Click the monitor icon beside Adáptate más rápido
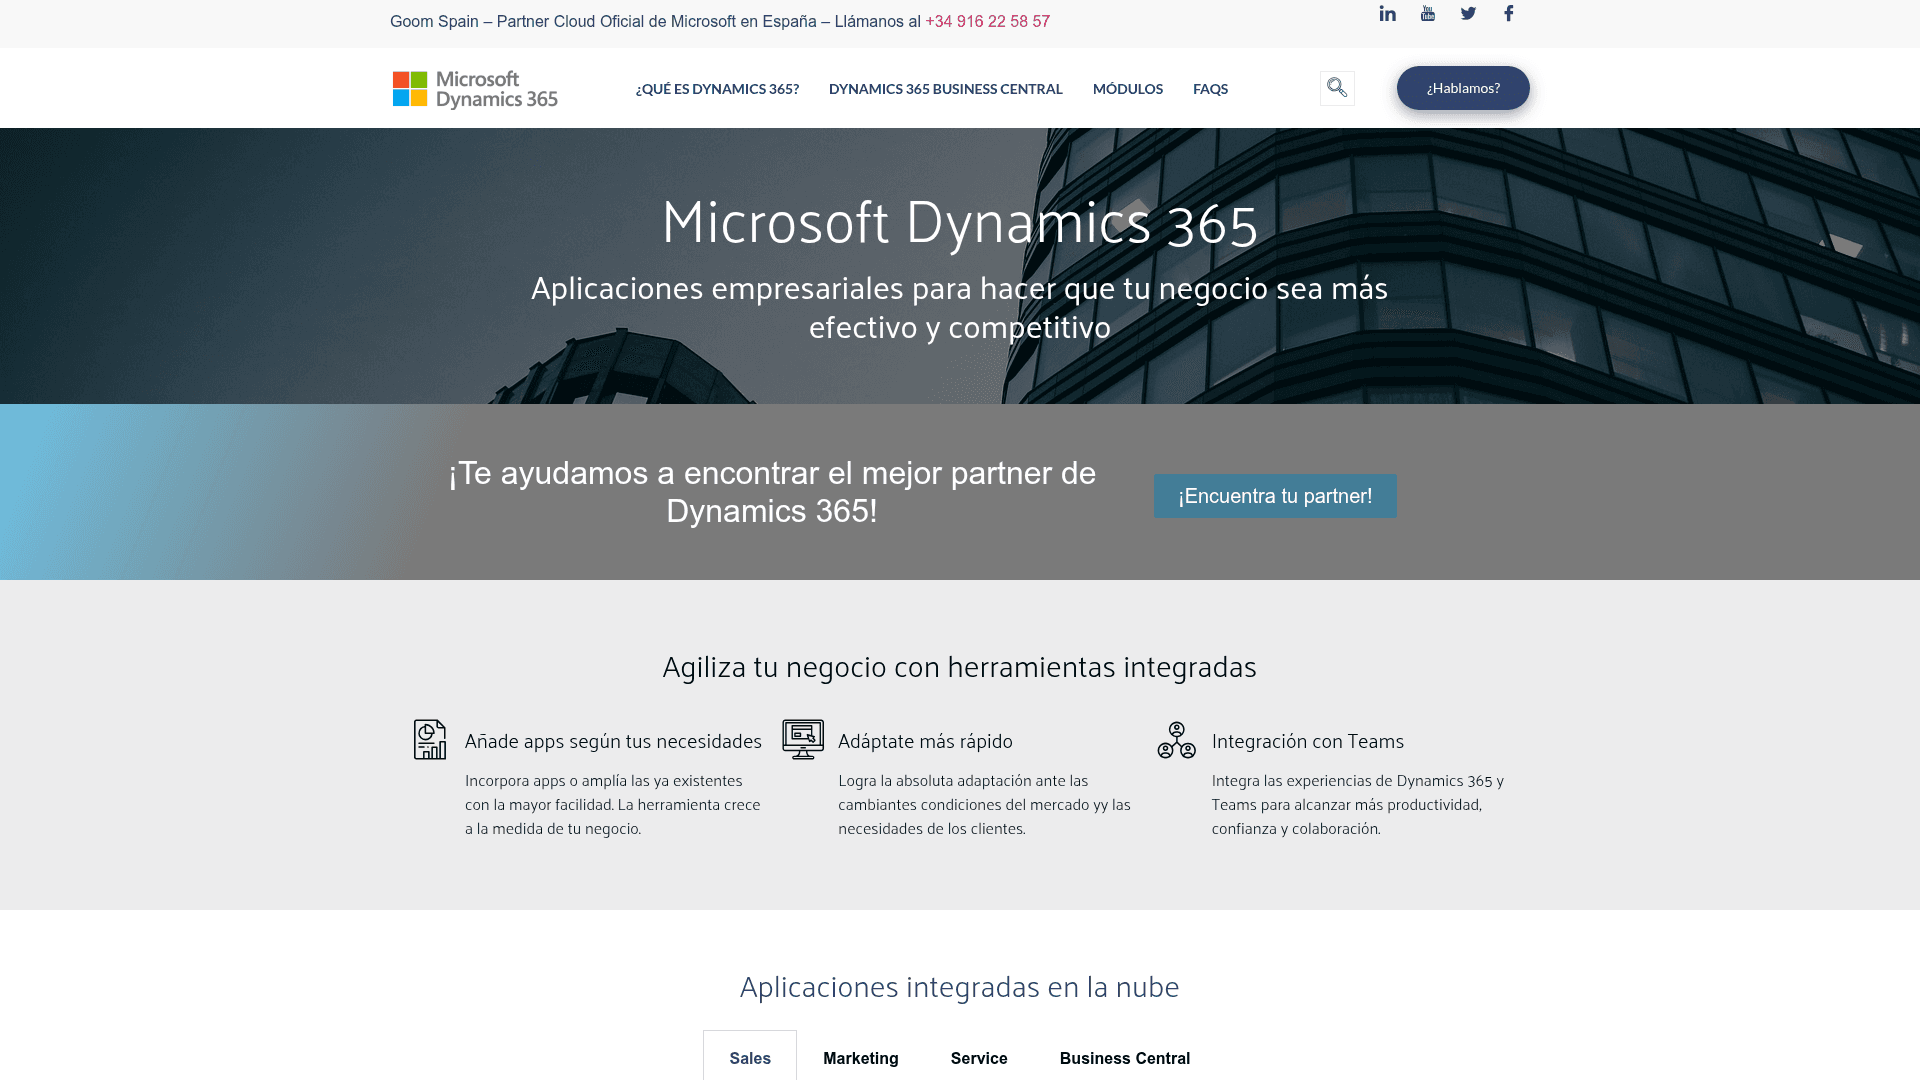This screenshot has width=1920, height=1080. coord(803,739)
